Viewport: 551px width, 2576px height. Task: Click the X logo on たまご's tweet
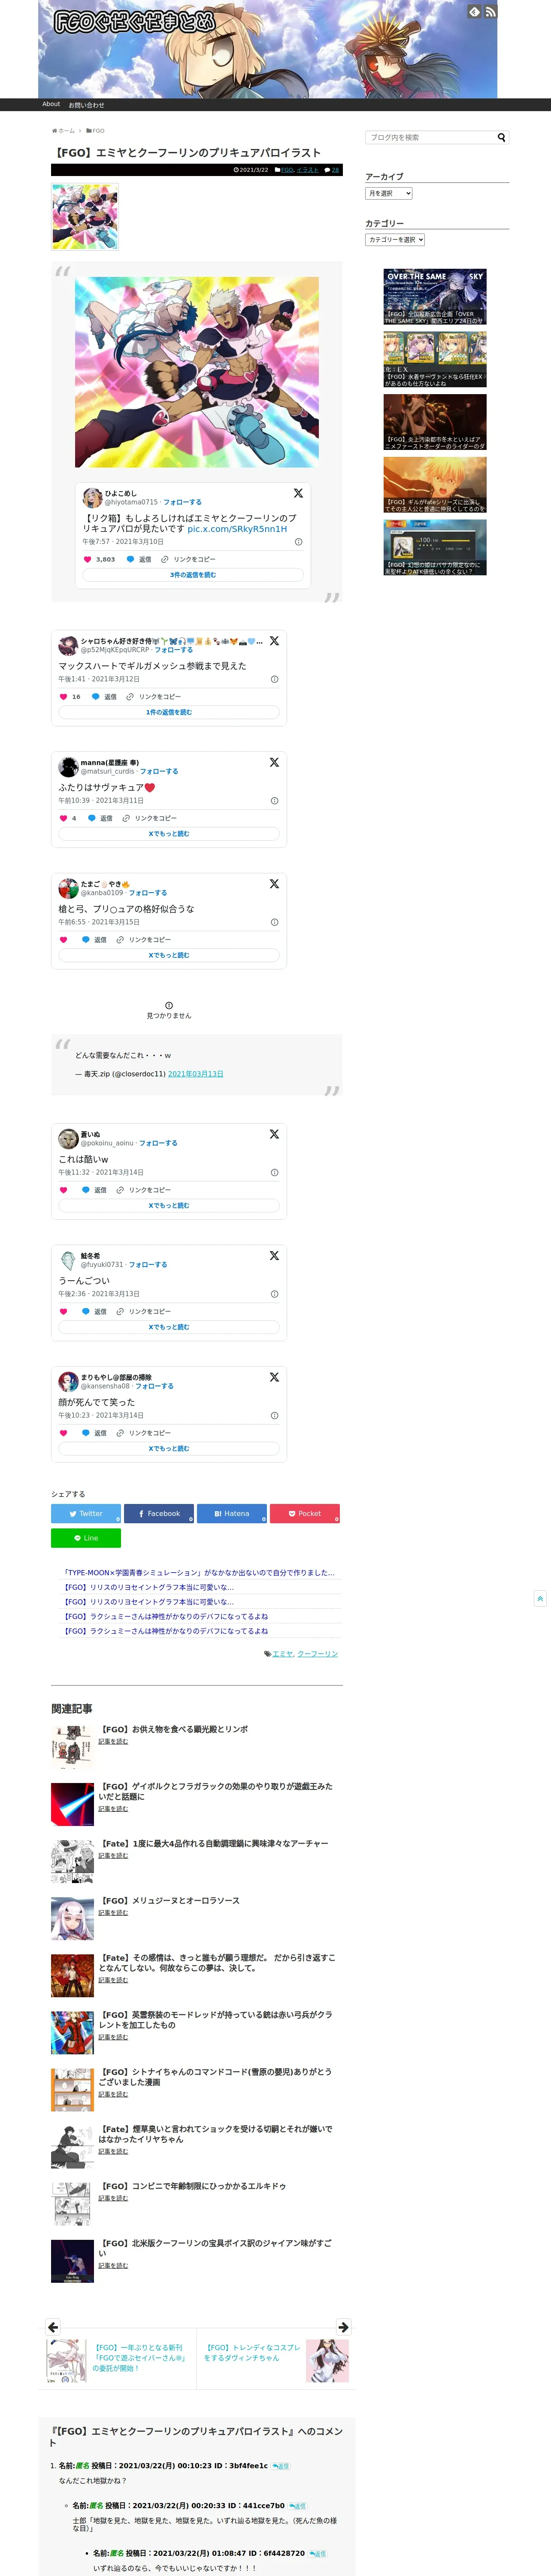point(274,884)
